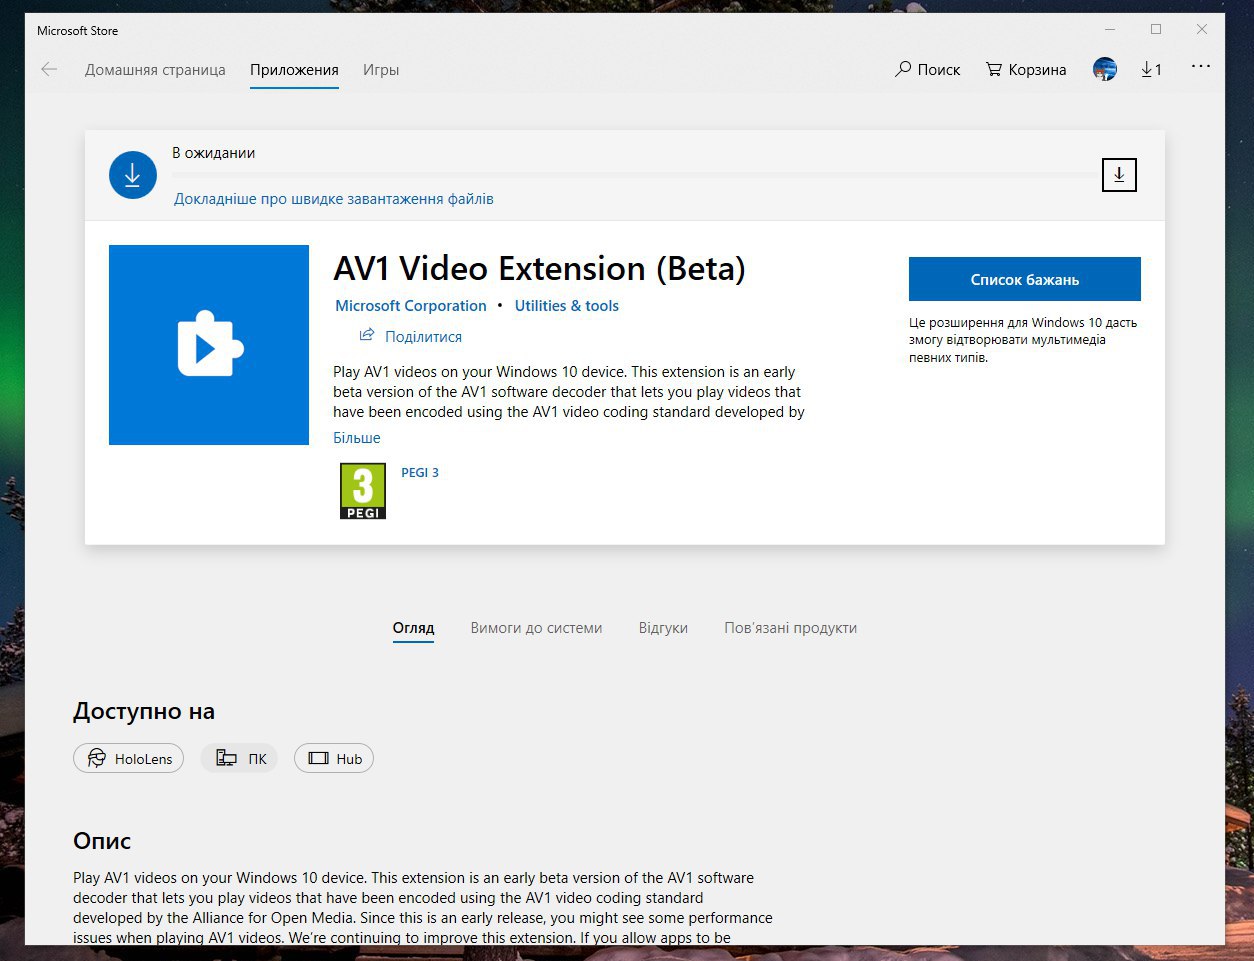Click the HoloLens device chip

[x=128, y=758]
